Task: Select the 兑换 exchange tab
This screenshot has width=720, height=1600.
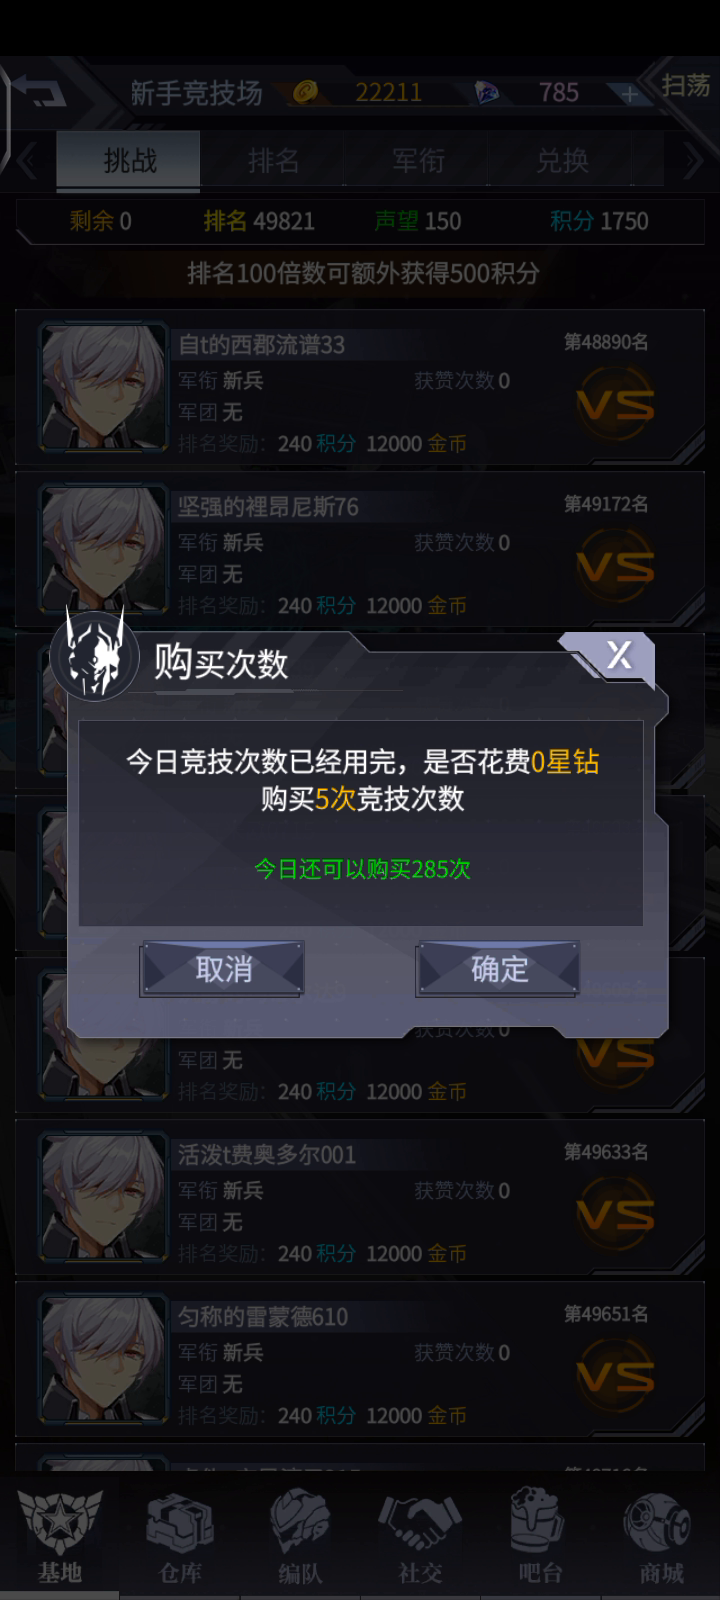Action: pyautogui.click(x=561, y=160)
